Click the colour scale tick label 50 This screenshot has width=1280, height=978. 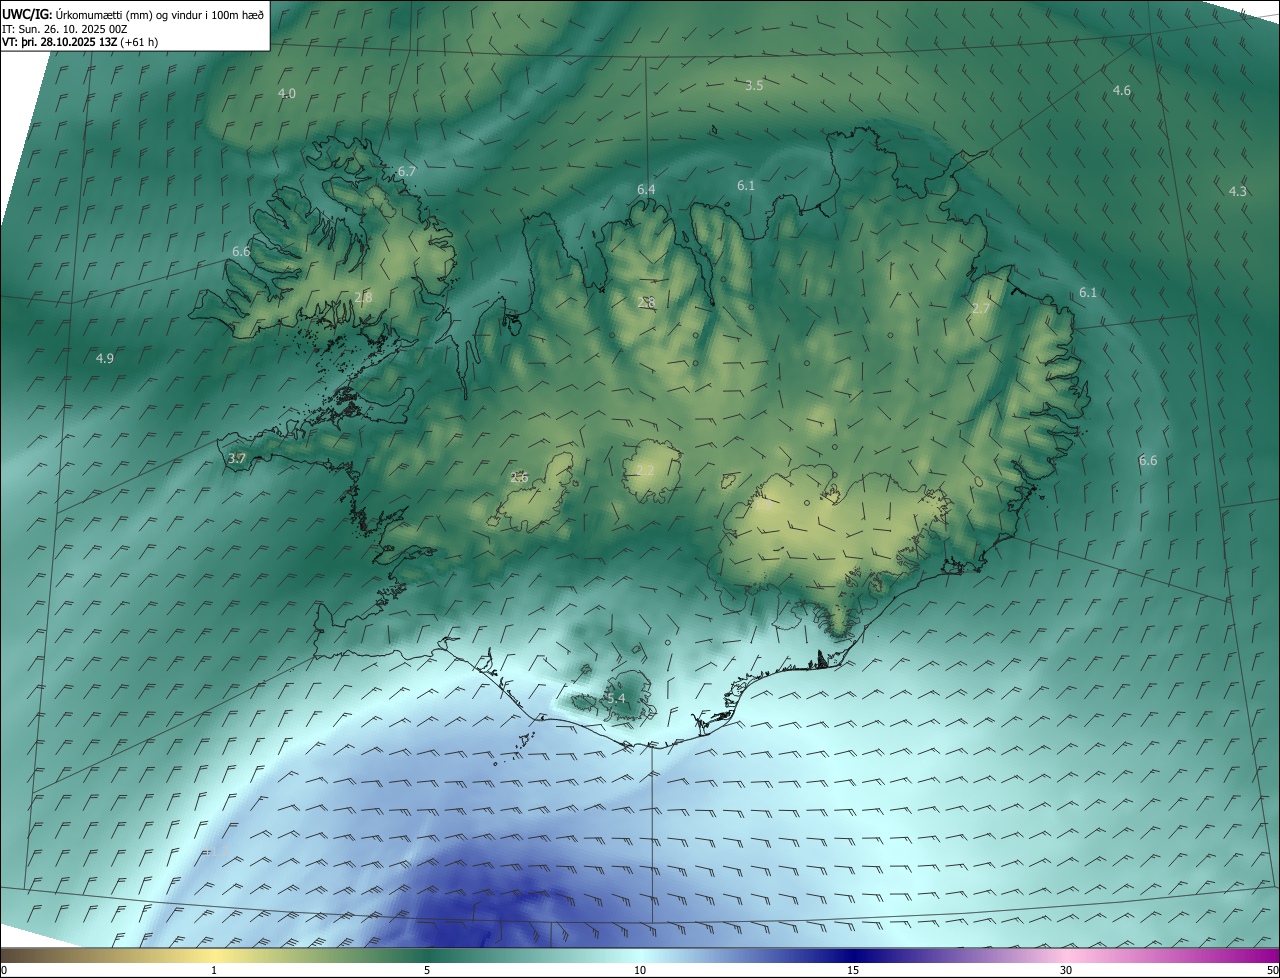coord(1271,970)
